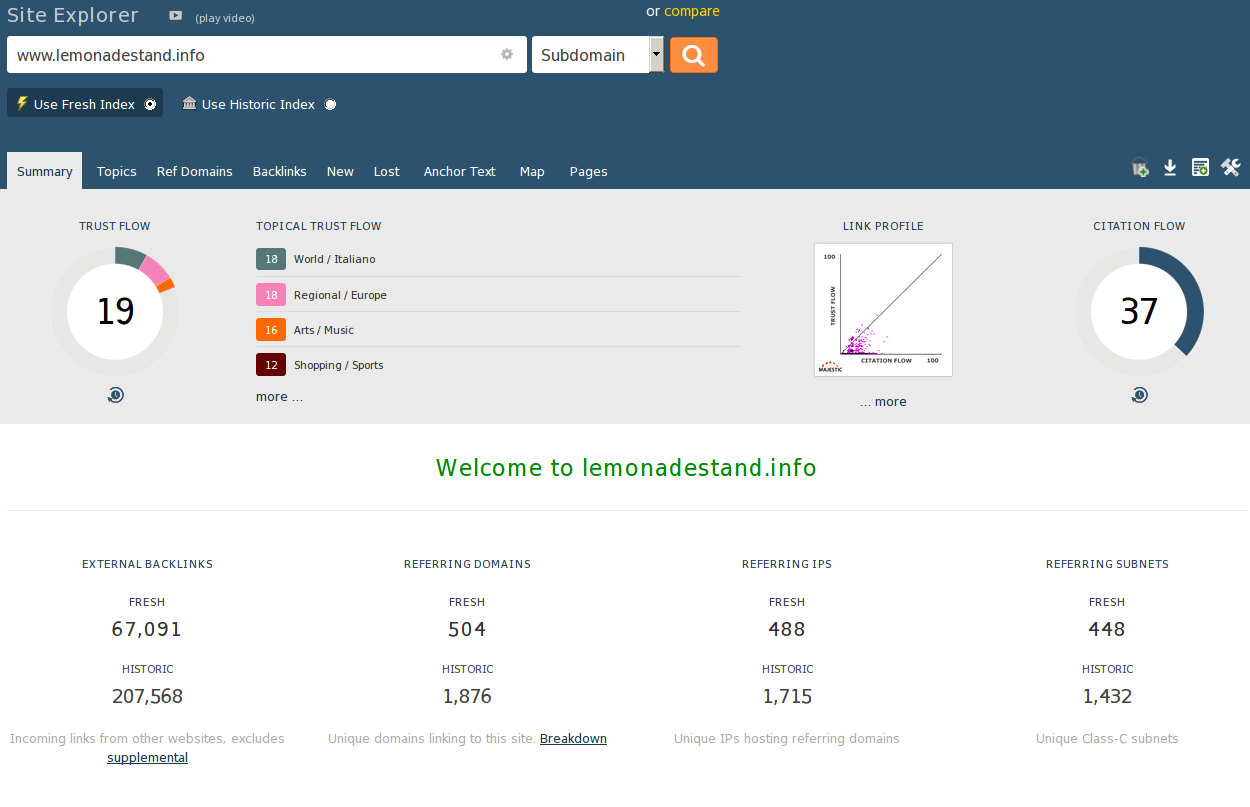This screenshot has height=807, width=1250.
Task: Open the Breakdown link
Action: pyautogui.click(x=573, y=739)
